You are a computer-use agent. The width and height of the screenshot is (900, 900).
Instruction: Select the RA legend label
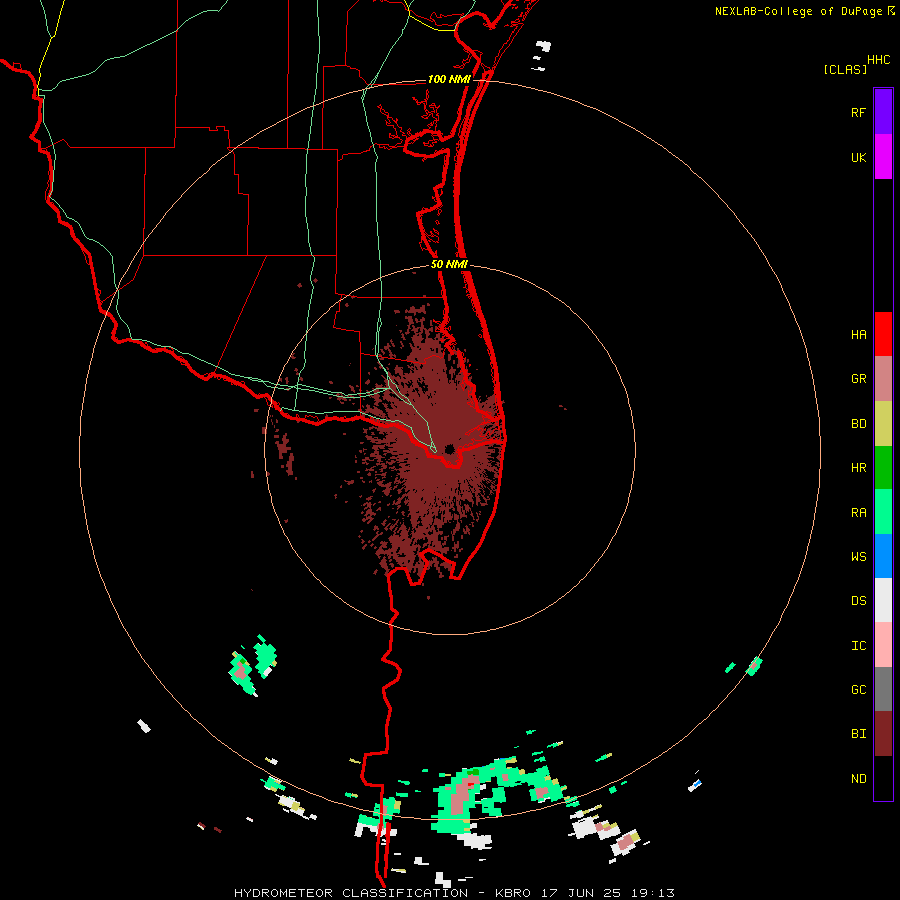pos(858,513)
